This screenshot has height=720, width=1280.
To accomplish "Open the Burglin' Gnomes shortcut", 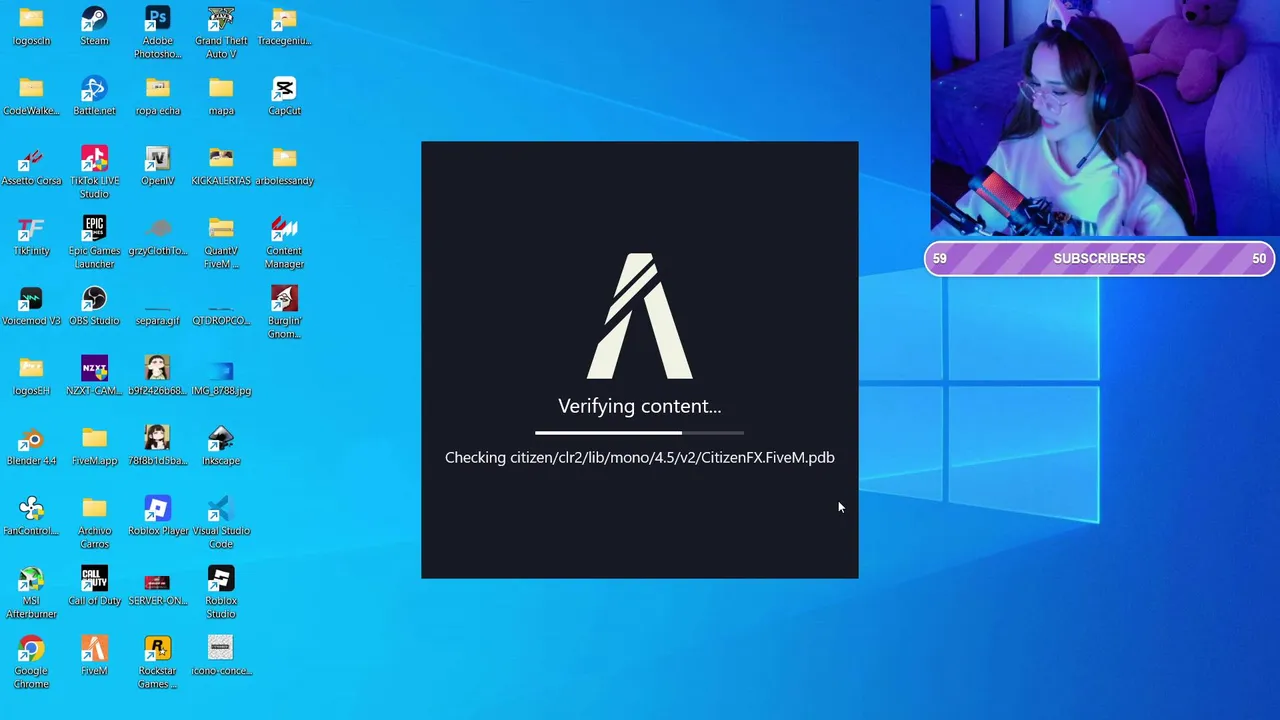I will [284, 313].
